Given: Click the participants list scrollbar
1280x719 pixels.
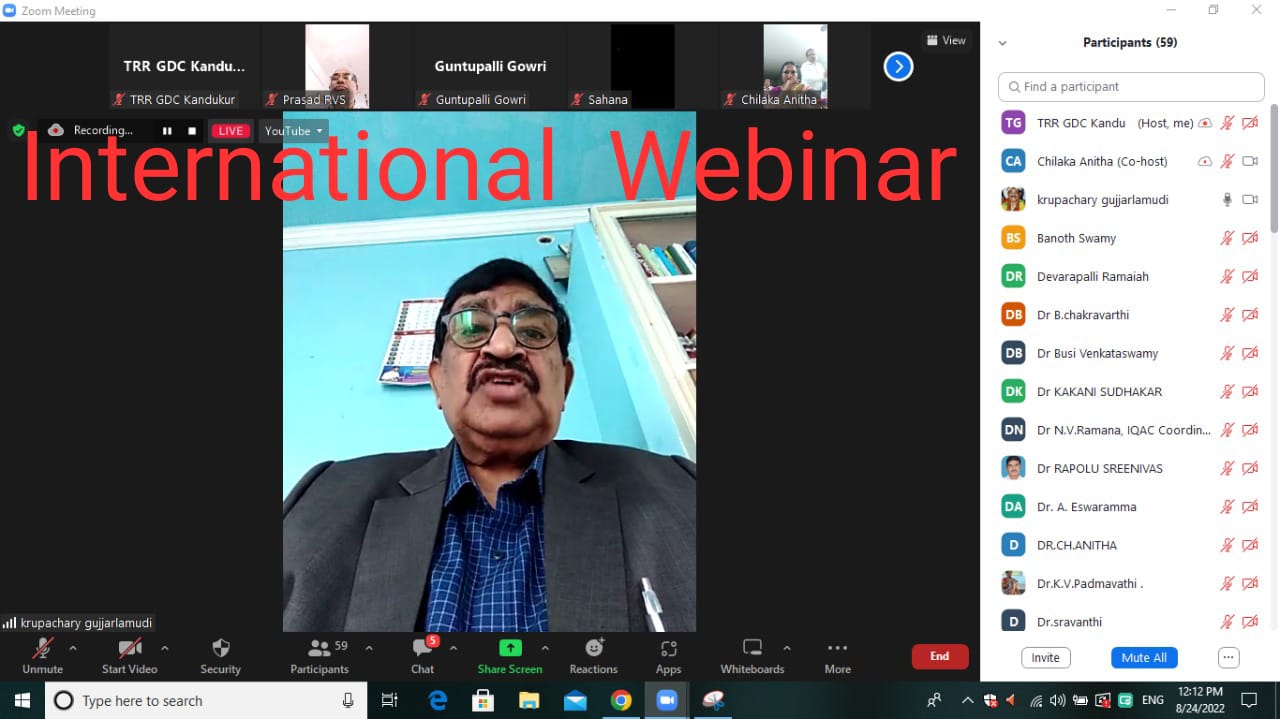Looking at the screenshot, I should click(x=1273, y=170).
